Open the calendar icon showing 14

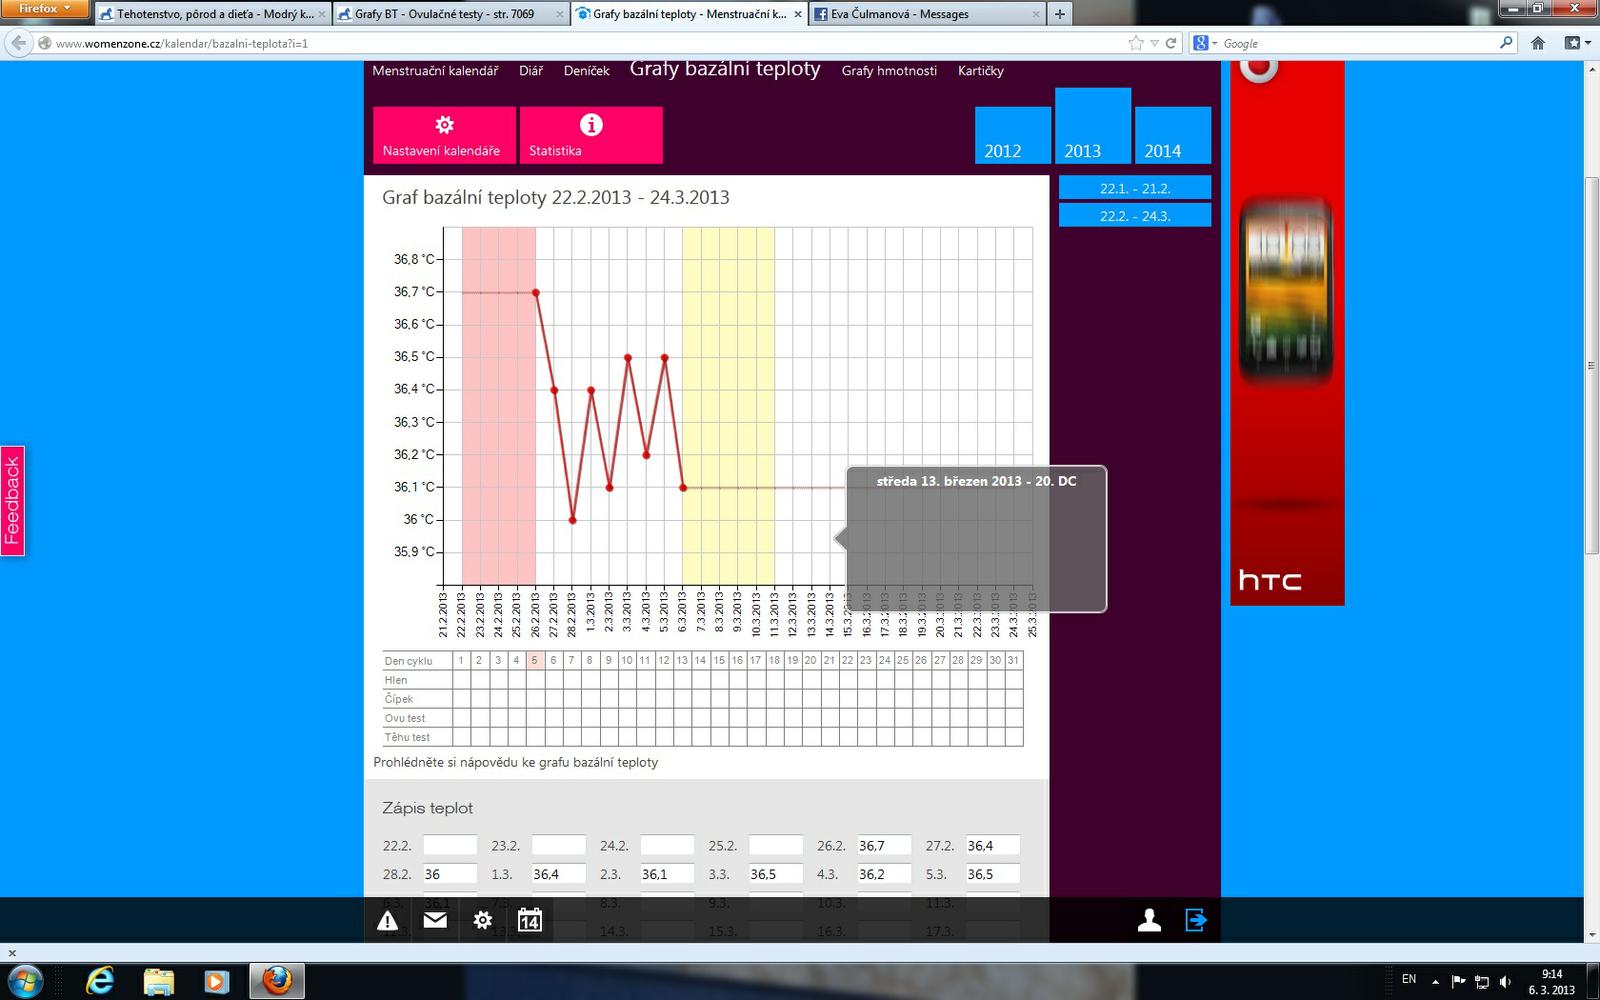click(x=530, y=920)
